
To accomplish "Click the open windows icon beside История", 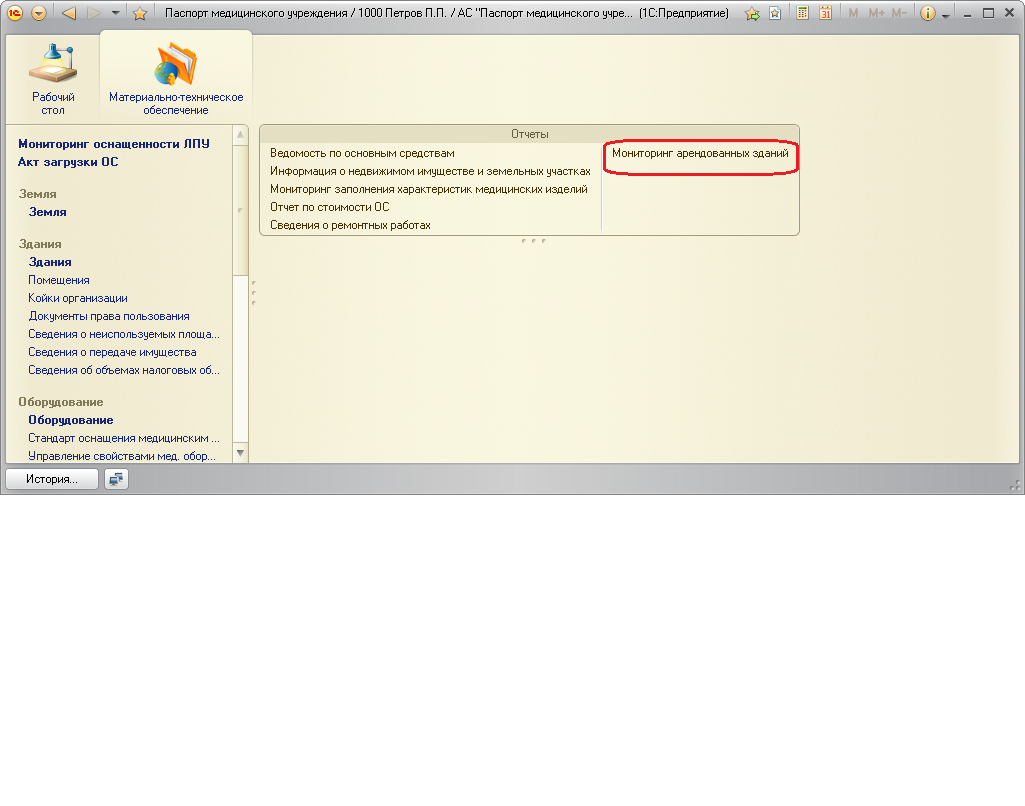I will coord(116,479).
